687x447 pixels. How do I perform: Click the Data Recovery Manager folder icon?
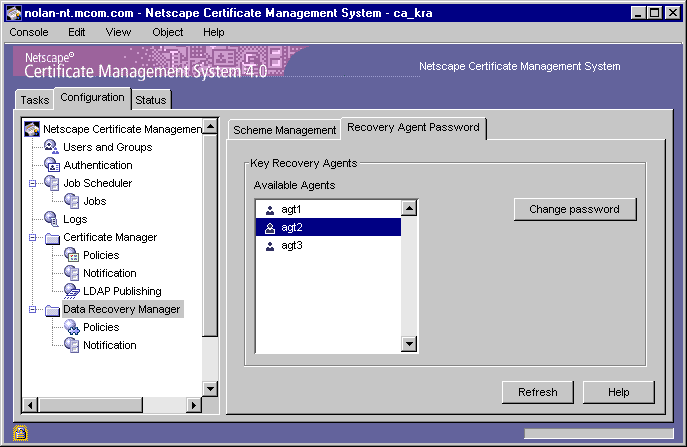52,310
